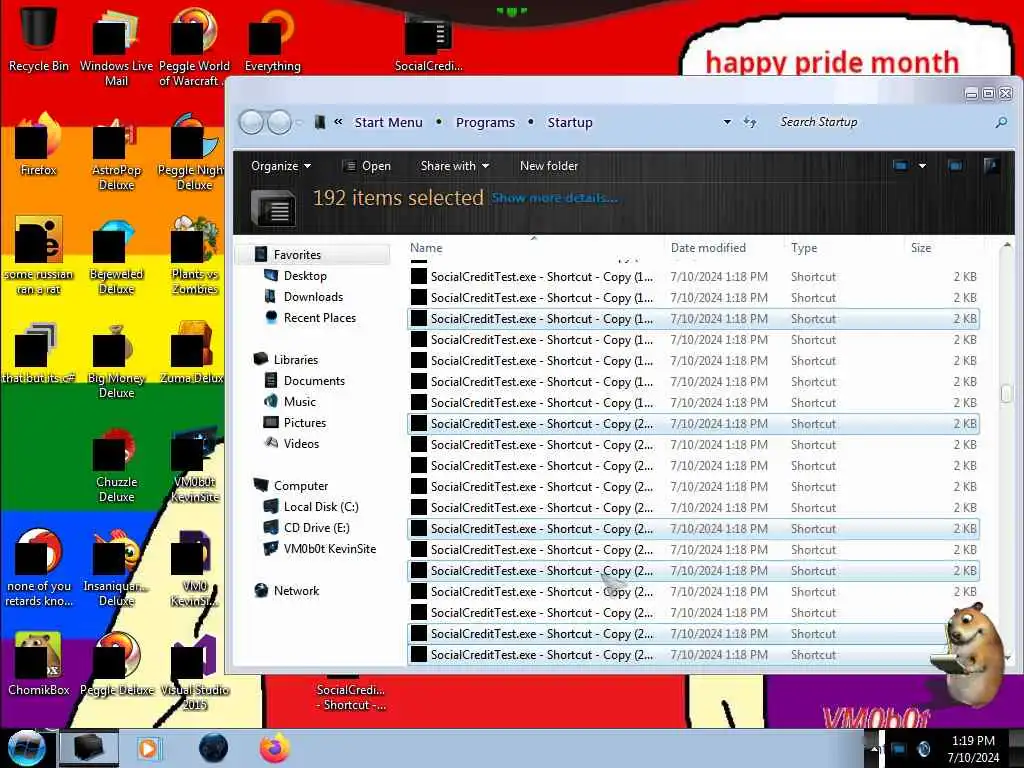
Task: Show hidden system tray icons arrow
Action: pyautogui.click(x=874, y=748)
